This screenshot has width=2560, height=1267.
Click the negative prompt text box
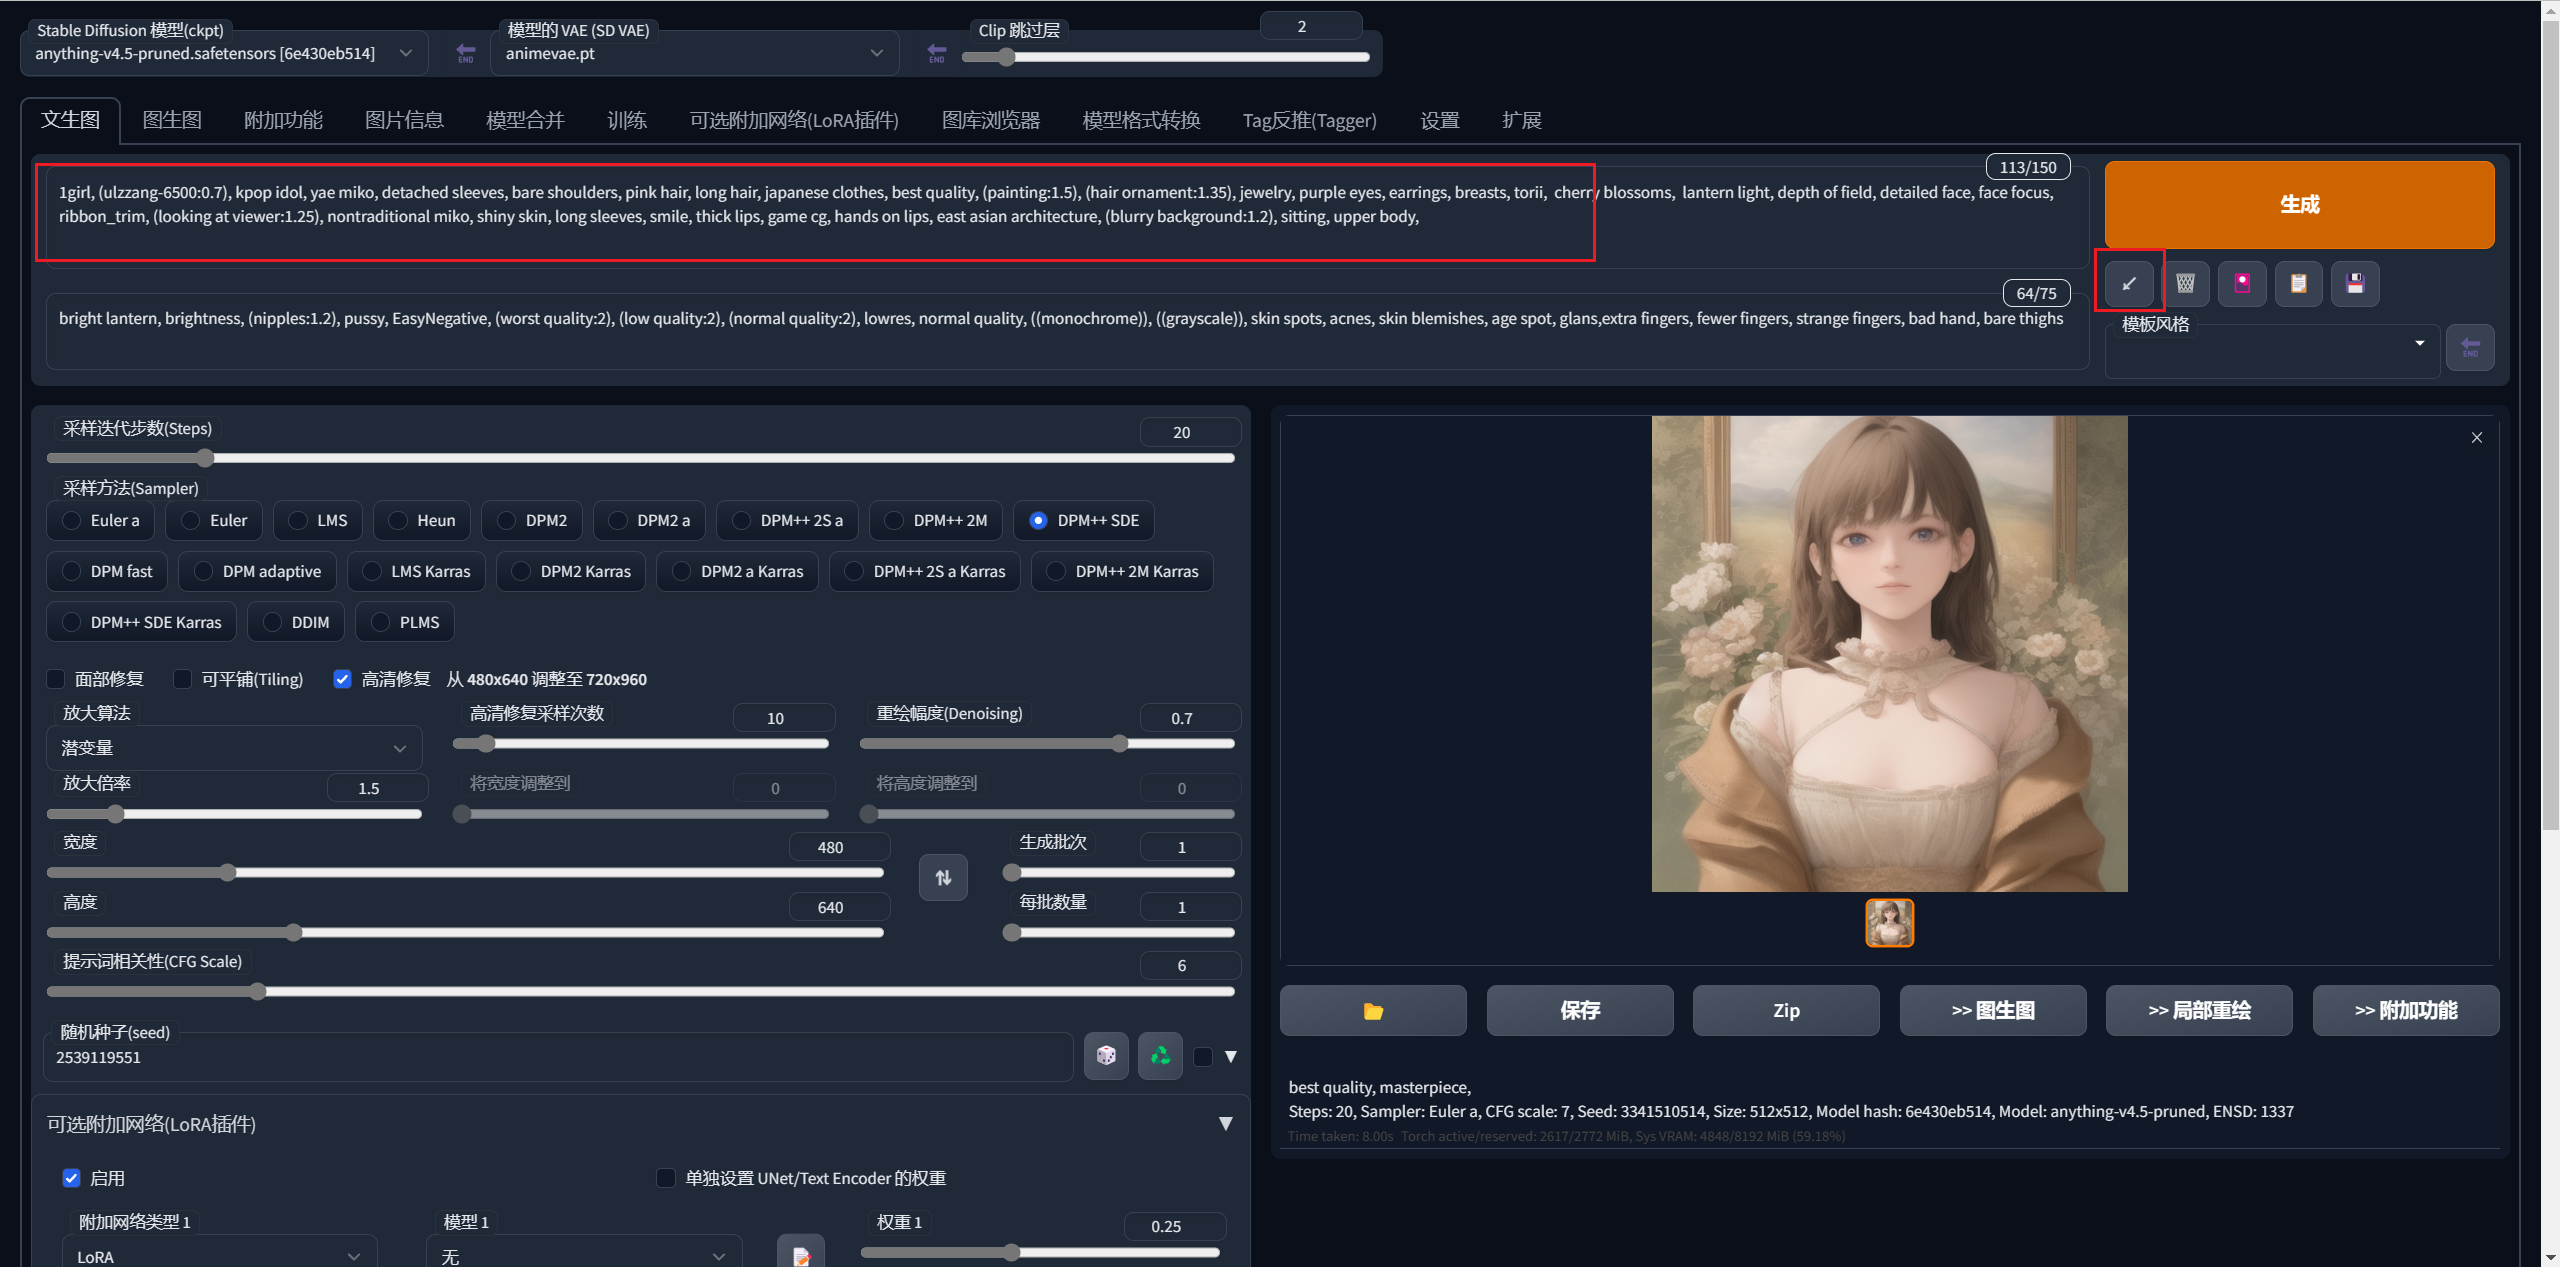(x=1067, y=331)
